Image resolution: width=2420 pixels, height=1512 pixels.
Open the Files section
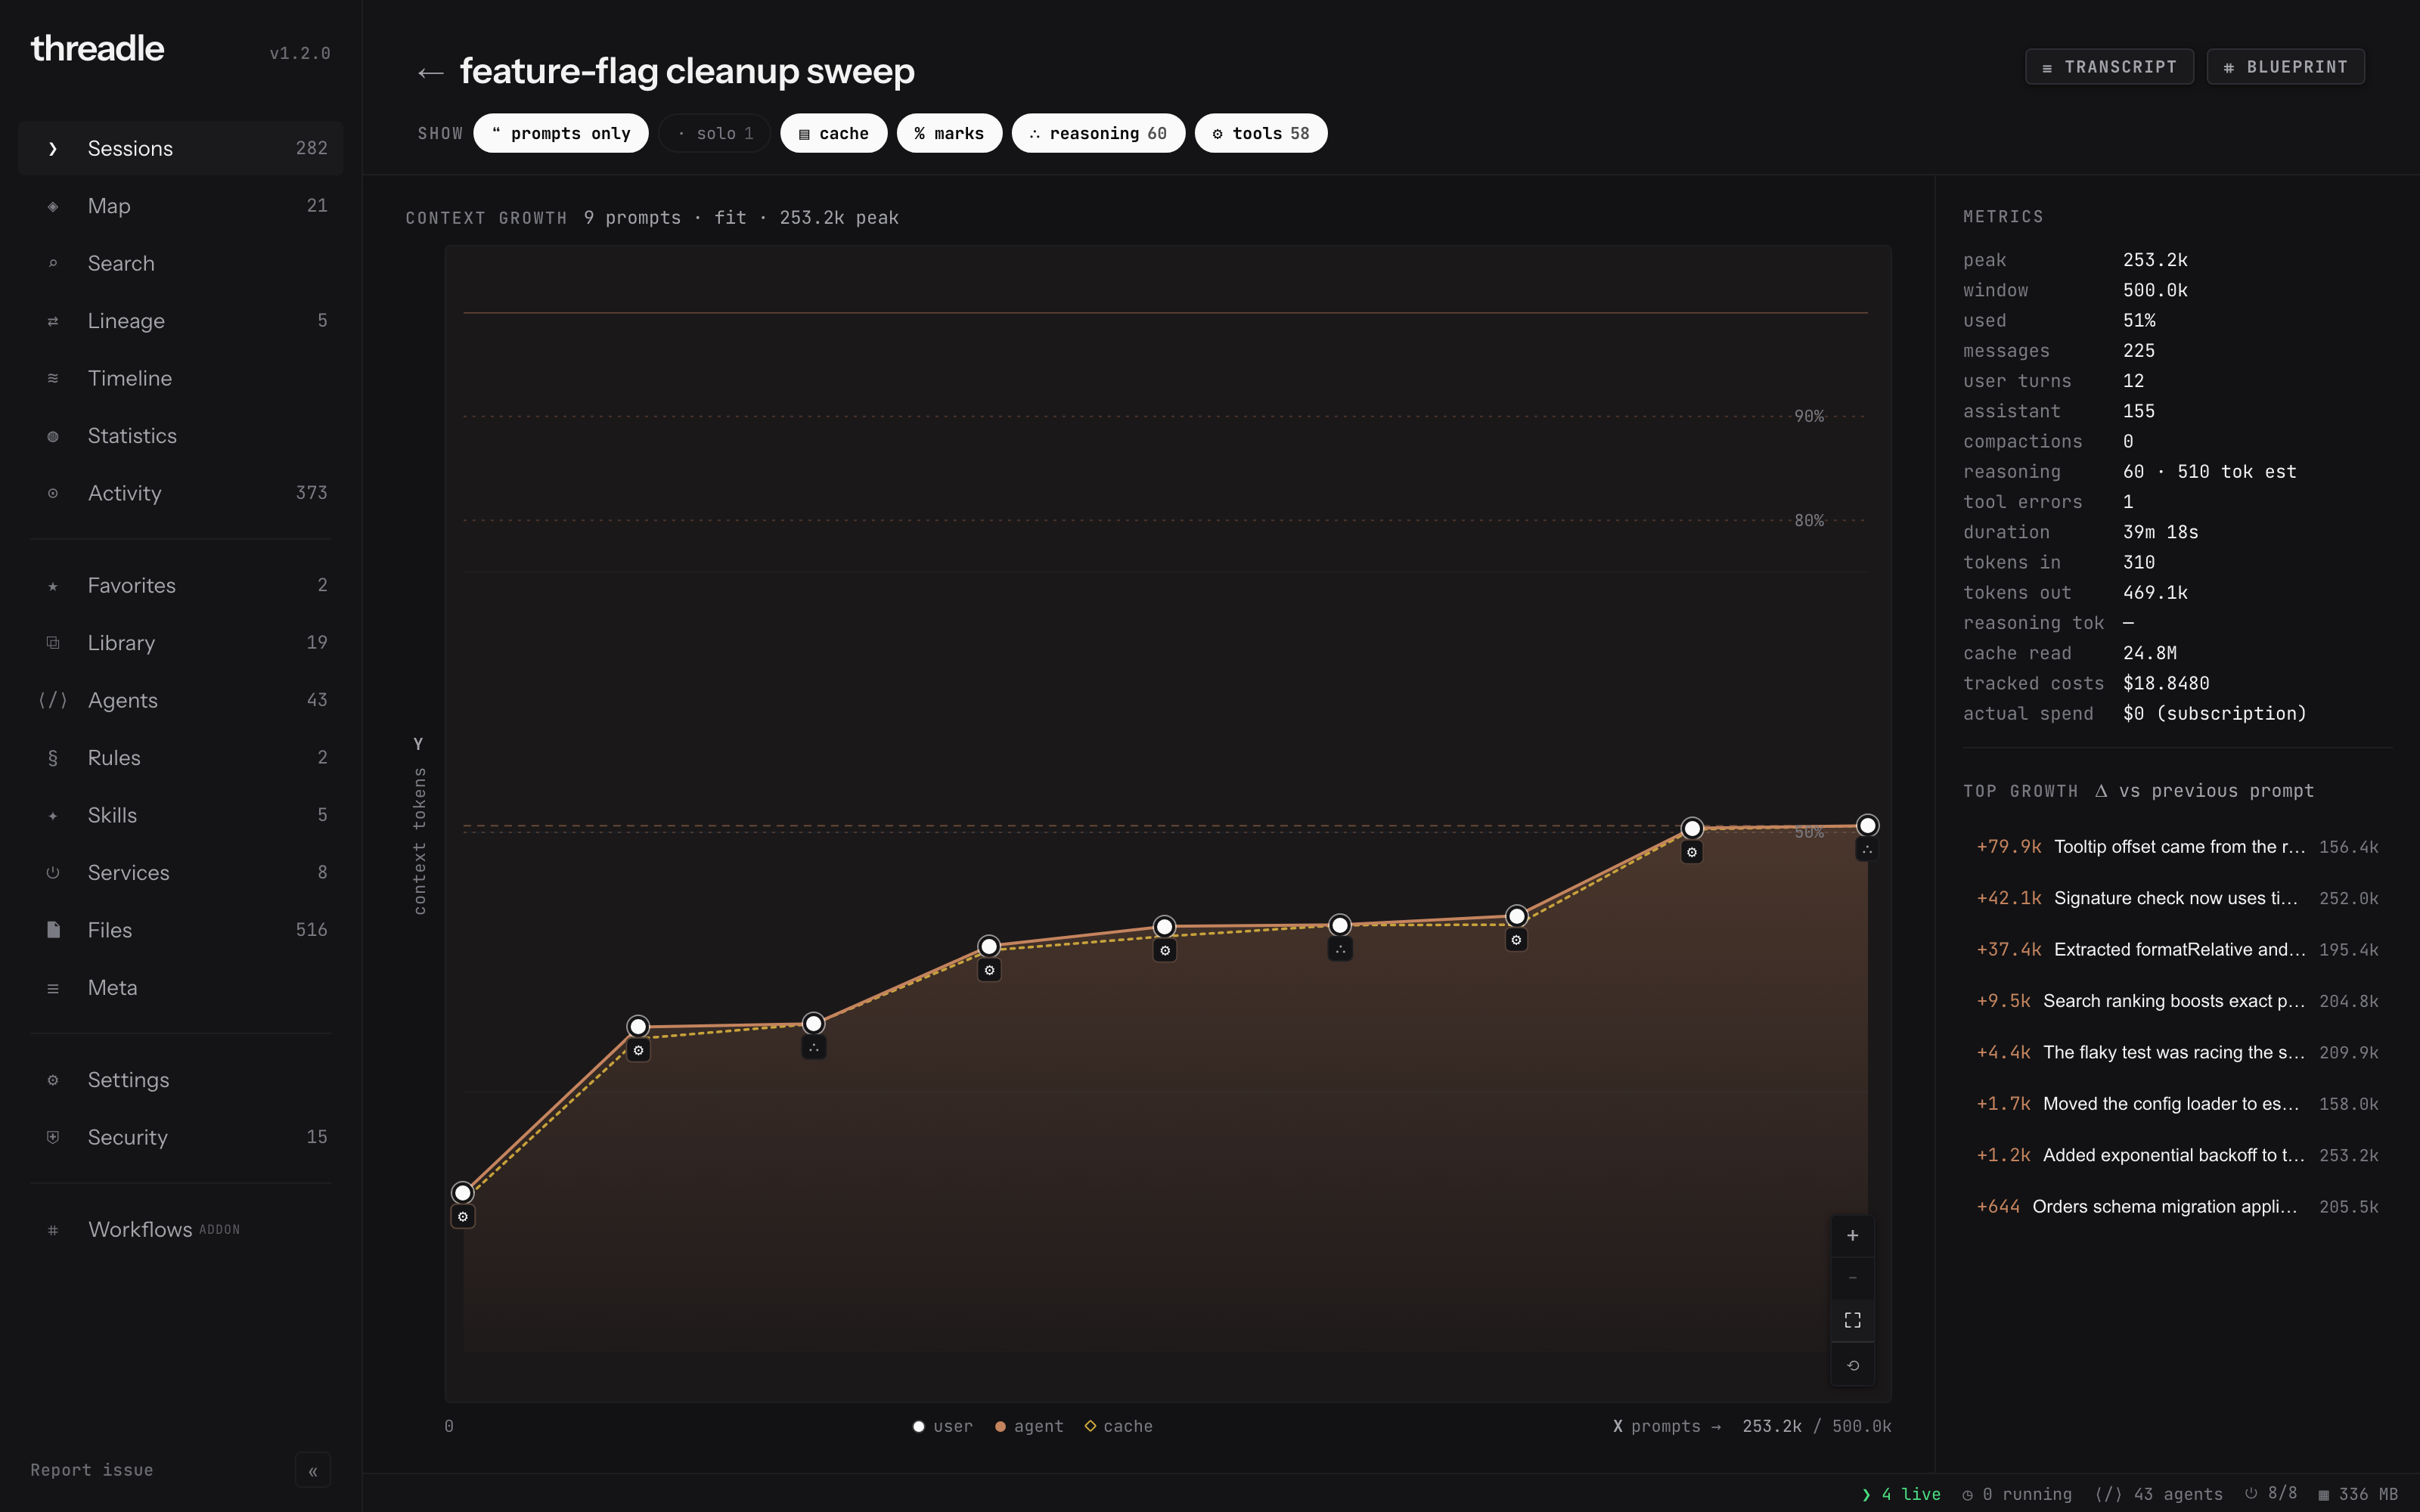181,930
